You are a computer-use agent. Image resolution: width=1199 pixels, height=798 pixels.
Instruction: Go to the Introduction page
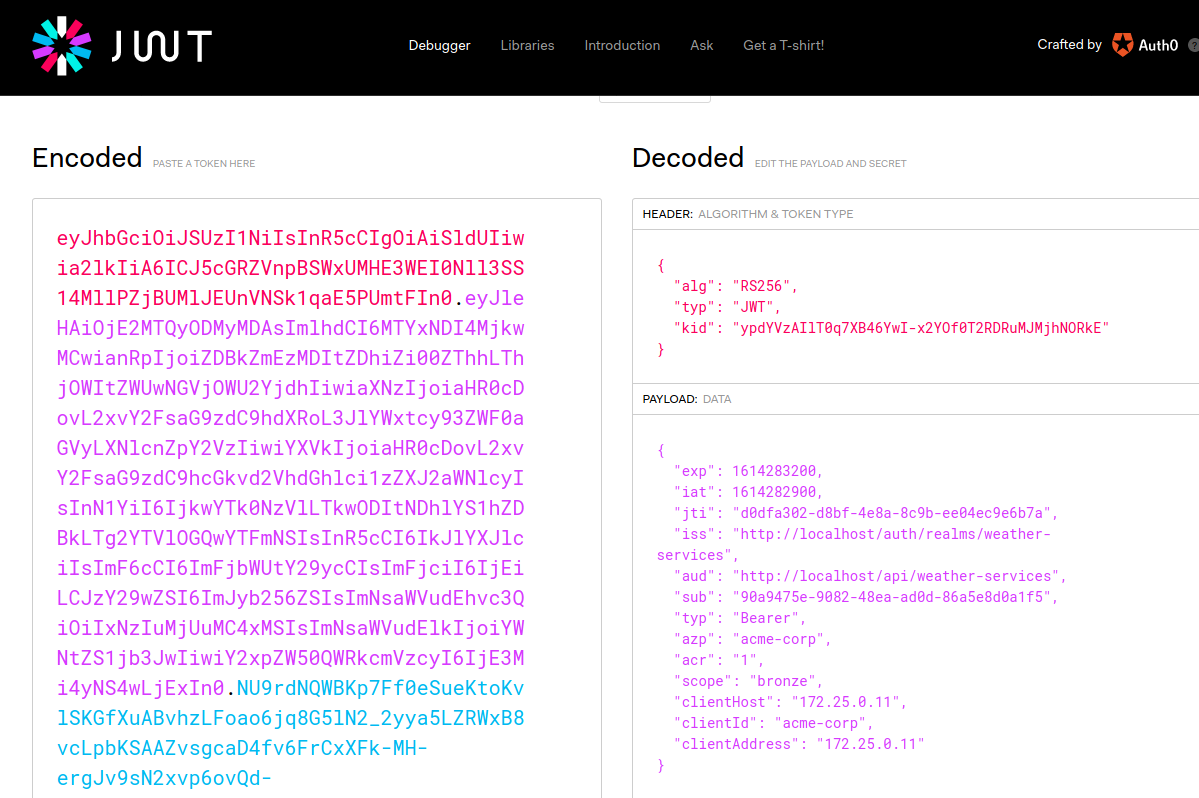pos(622,46)
